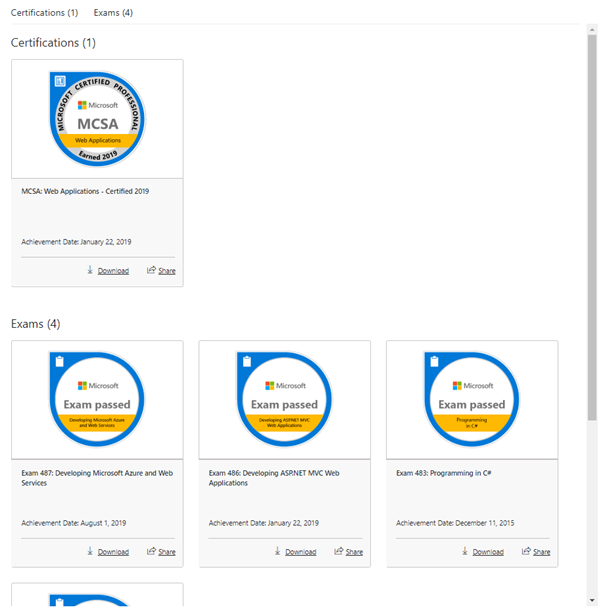Open the Exam 486 ASP.NET MVC badge image
The width and height of the screenshot is (605, 607).
click(x=285, y=399)
